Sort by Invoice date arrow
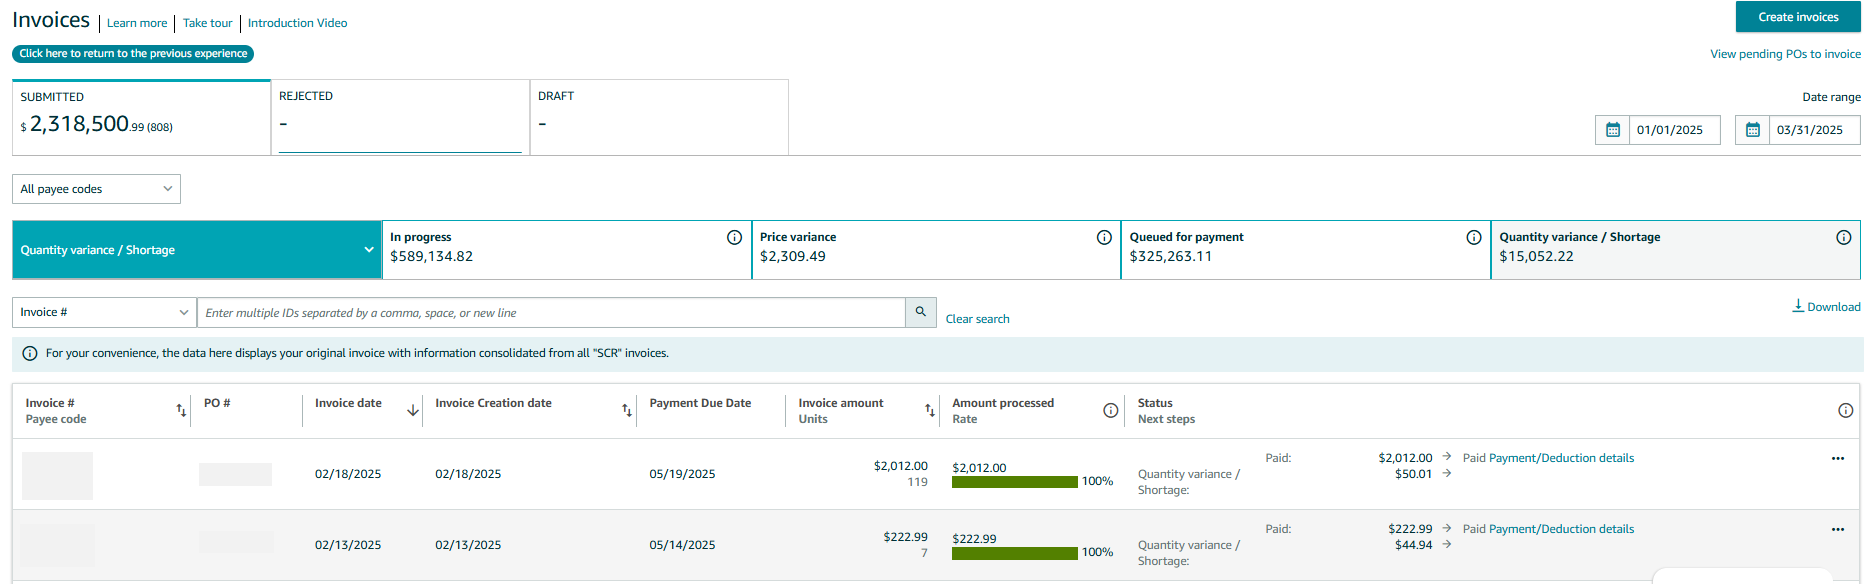 point(412,410)
